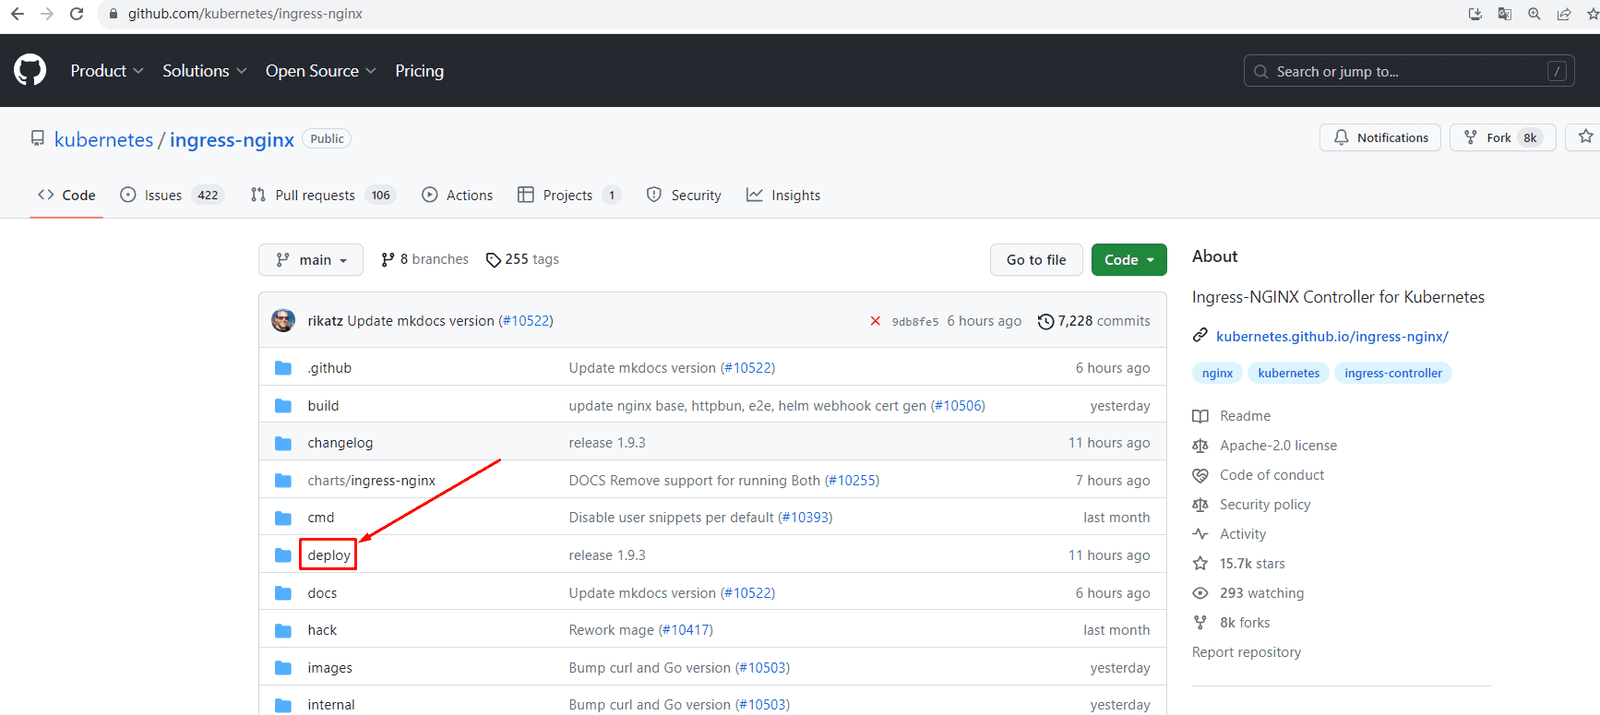Screen dimensions: 1600x715
Task: Click Go to file button
Action: pyautogui.click(x=1036, y=260)
